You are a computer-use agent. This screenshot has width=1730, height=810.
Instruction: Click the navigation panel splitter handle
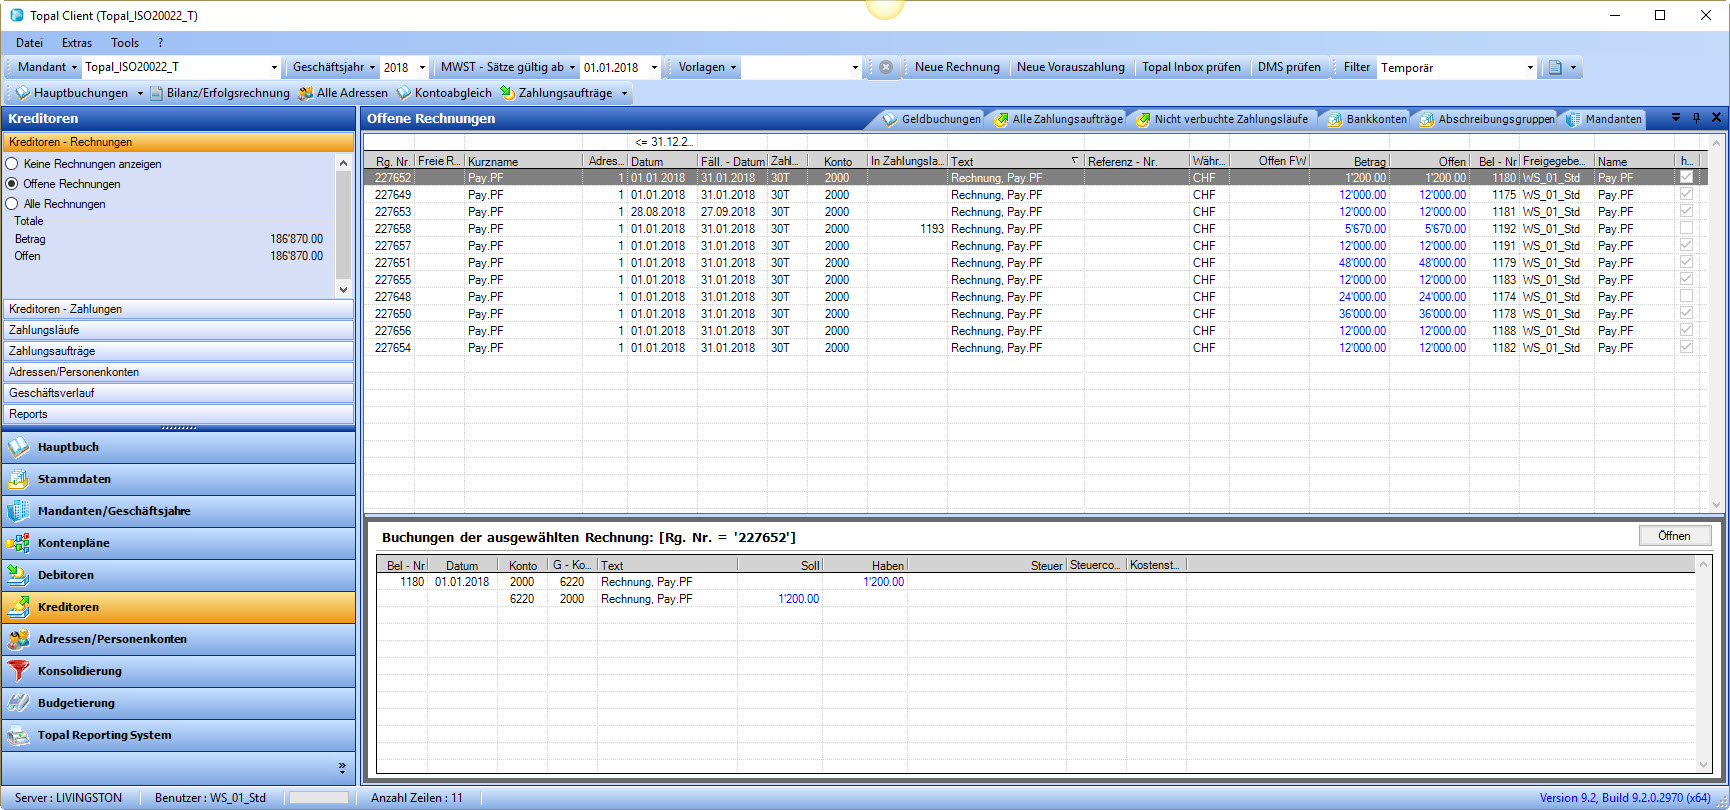click(178, 428)
